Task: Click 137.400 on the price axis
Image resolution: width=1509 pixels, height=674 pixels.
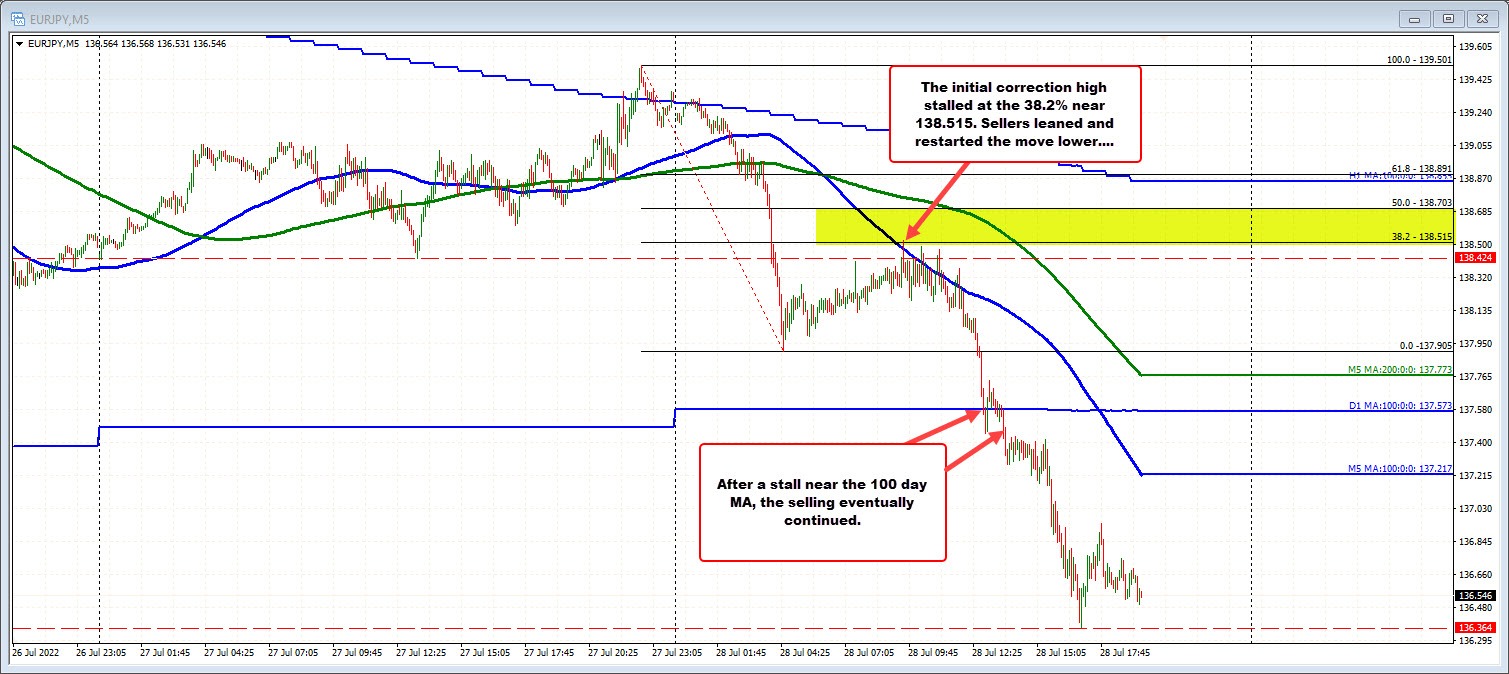Action: tap(1476, 442)
